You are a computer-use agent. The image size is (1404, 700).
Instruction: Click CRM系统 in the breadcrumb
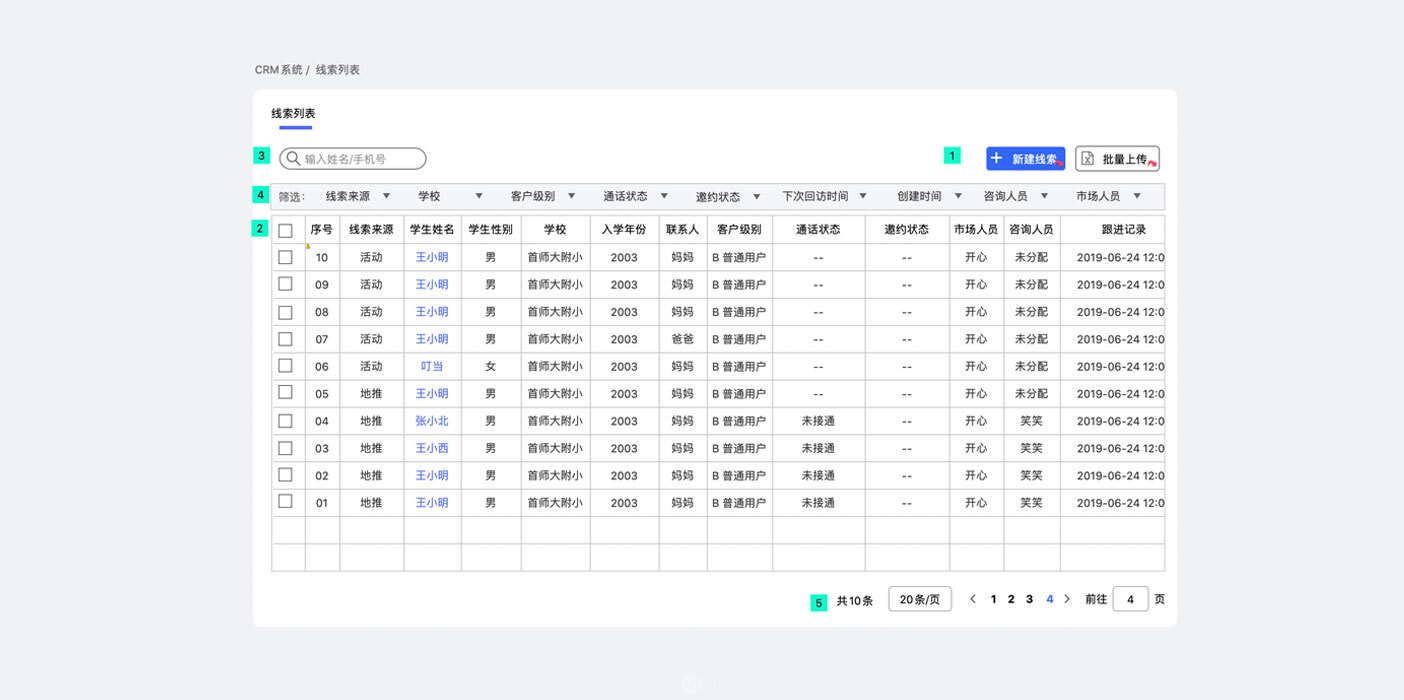[x=278, y=70]
